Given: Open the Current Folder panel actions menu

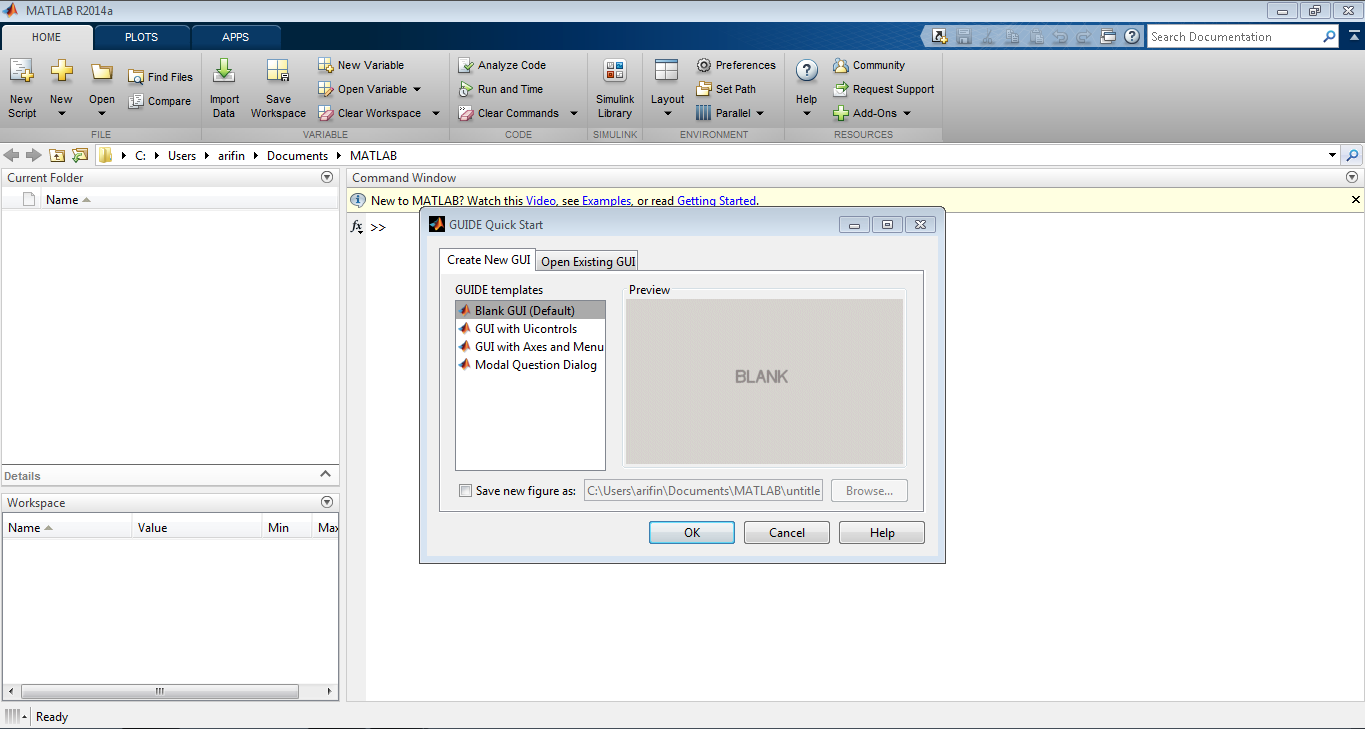Looking at the screenshot, I should point(327,177).
